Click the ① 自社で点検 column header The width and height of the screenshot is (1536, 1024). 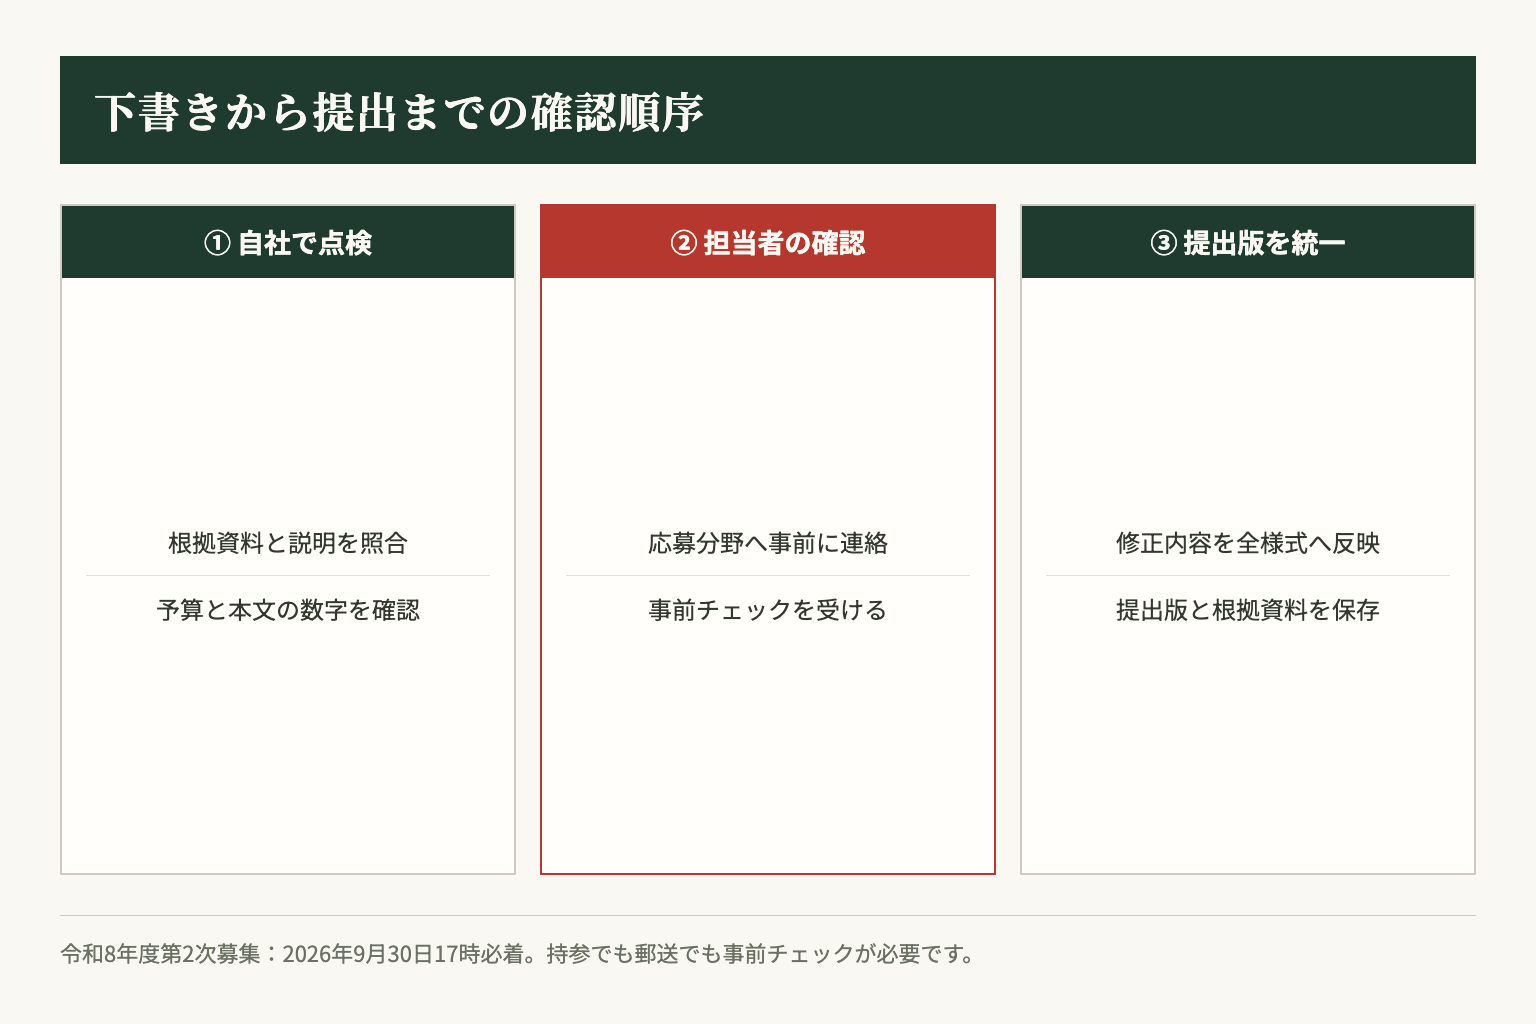point(288,242)
